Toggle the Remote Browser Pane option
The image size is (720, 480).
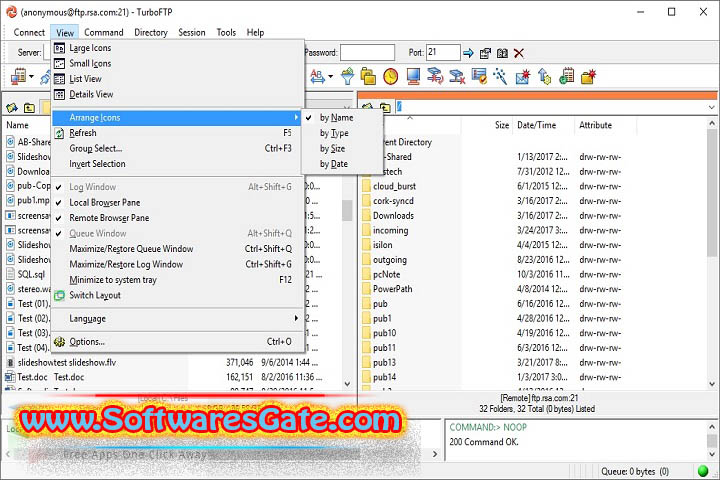point(177,218)
